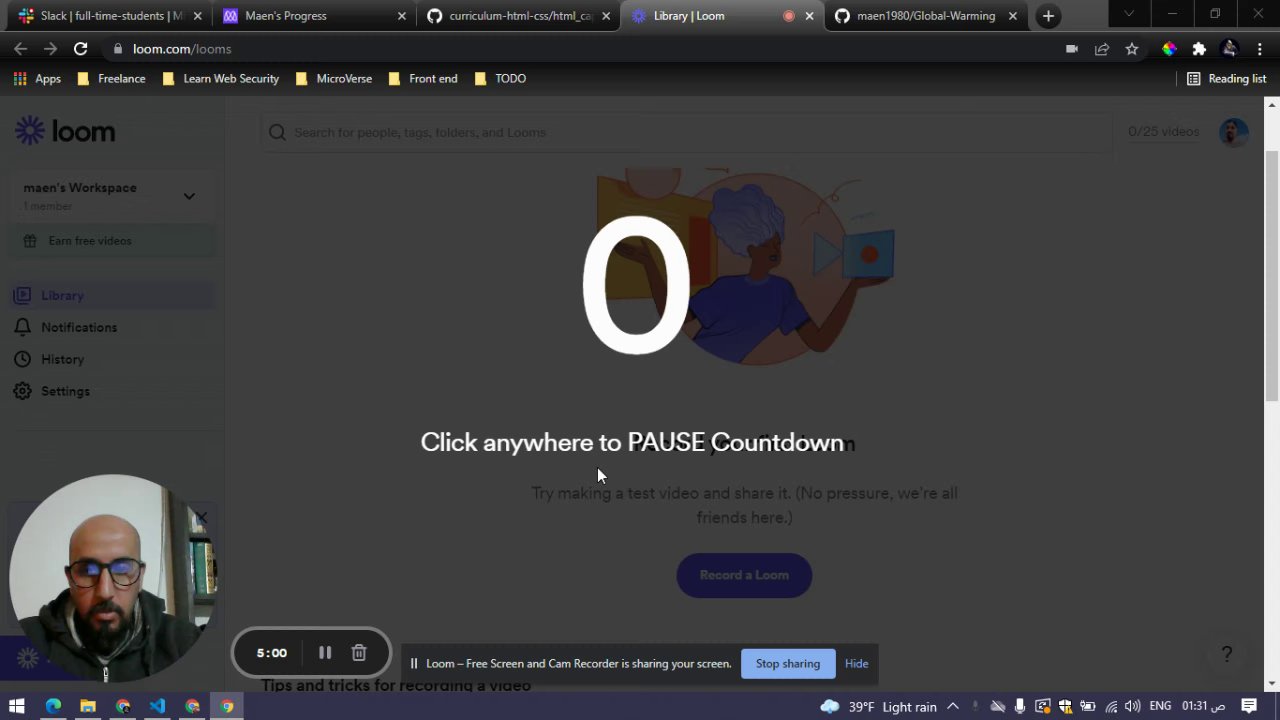This screenshot has width=1280, height=720.
Task: Open the TODO bookmarks folder
Action: [x=500, y=79]
